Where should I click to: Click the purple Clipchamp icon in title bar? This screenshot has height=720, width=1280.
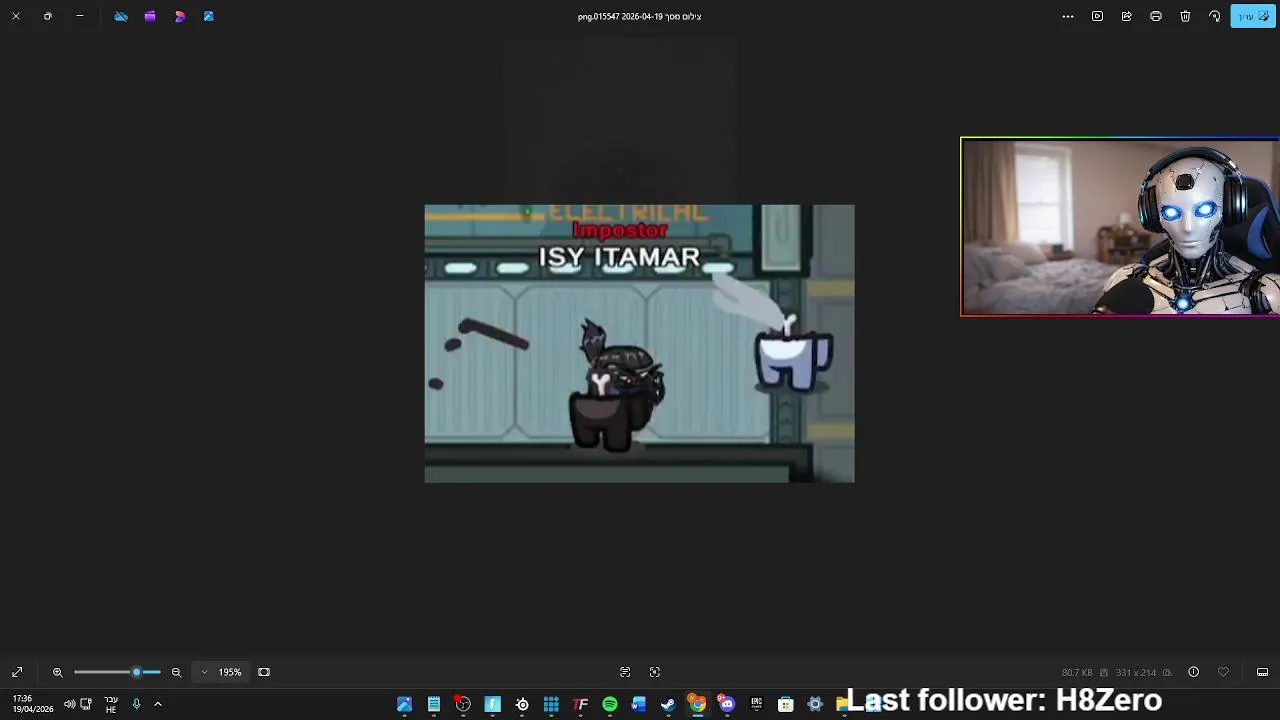tap(150, 16)
